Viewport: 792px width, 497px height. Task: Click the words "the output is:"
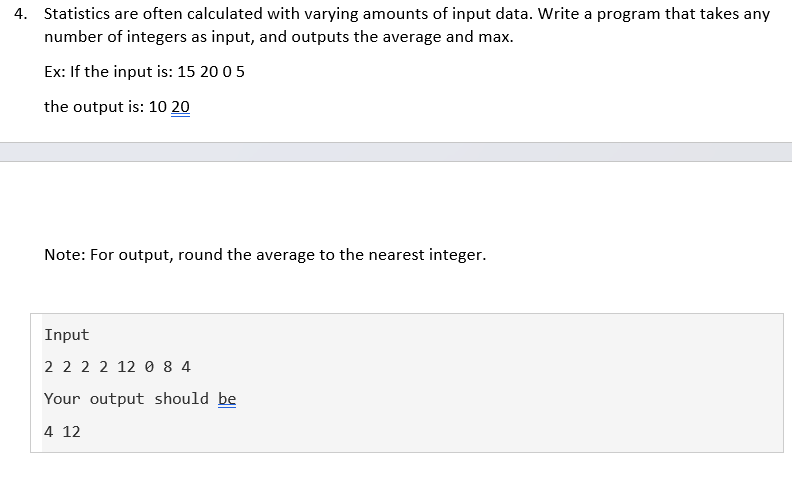pos(94,107)
